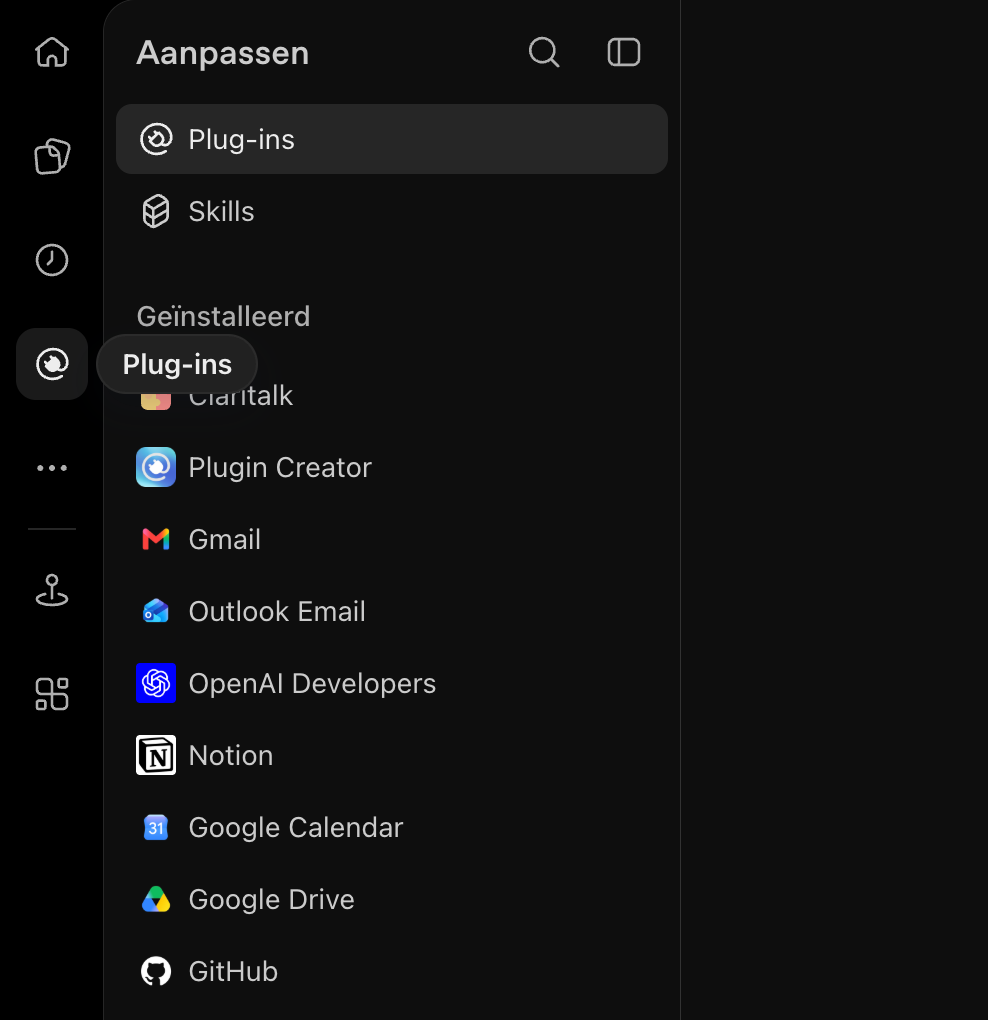Image resolution: width=988 pixels, height=1020 pixels.
Task: Open the grid apps icon in rail
Action: tap(52, 694)
